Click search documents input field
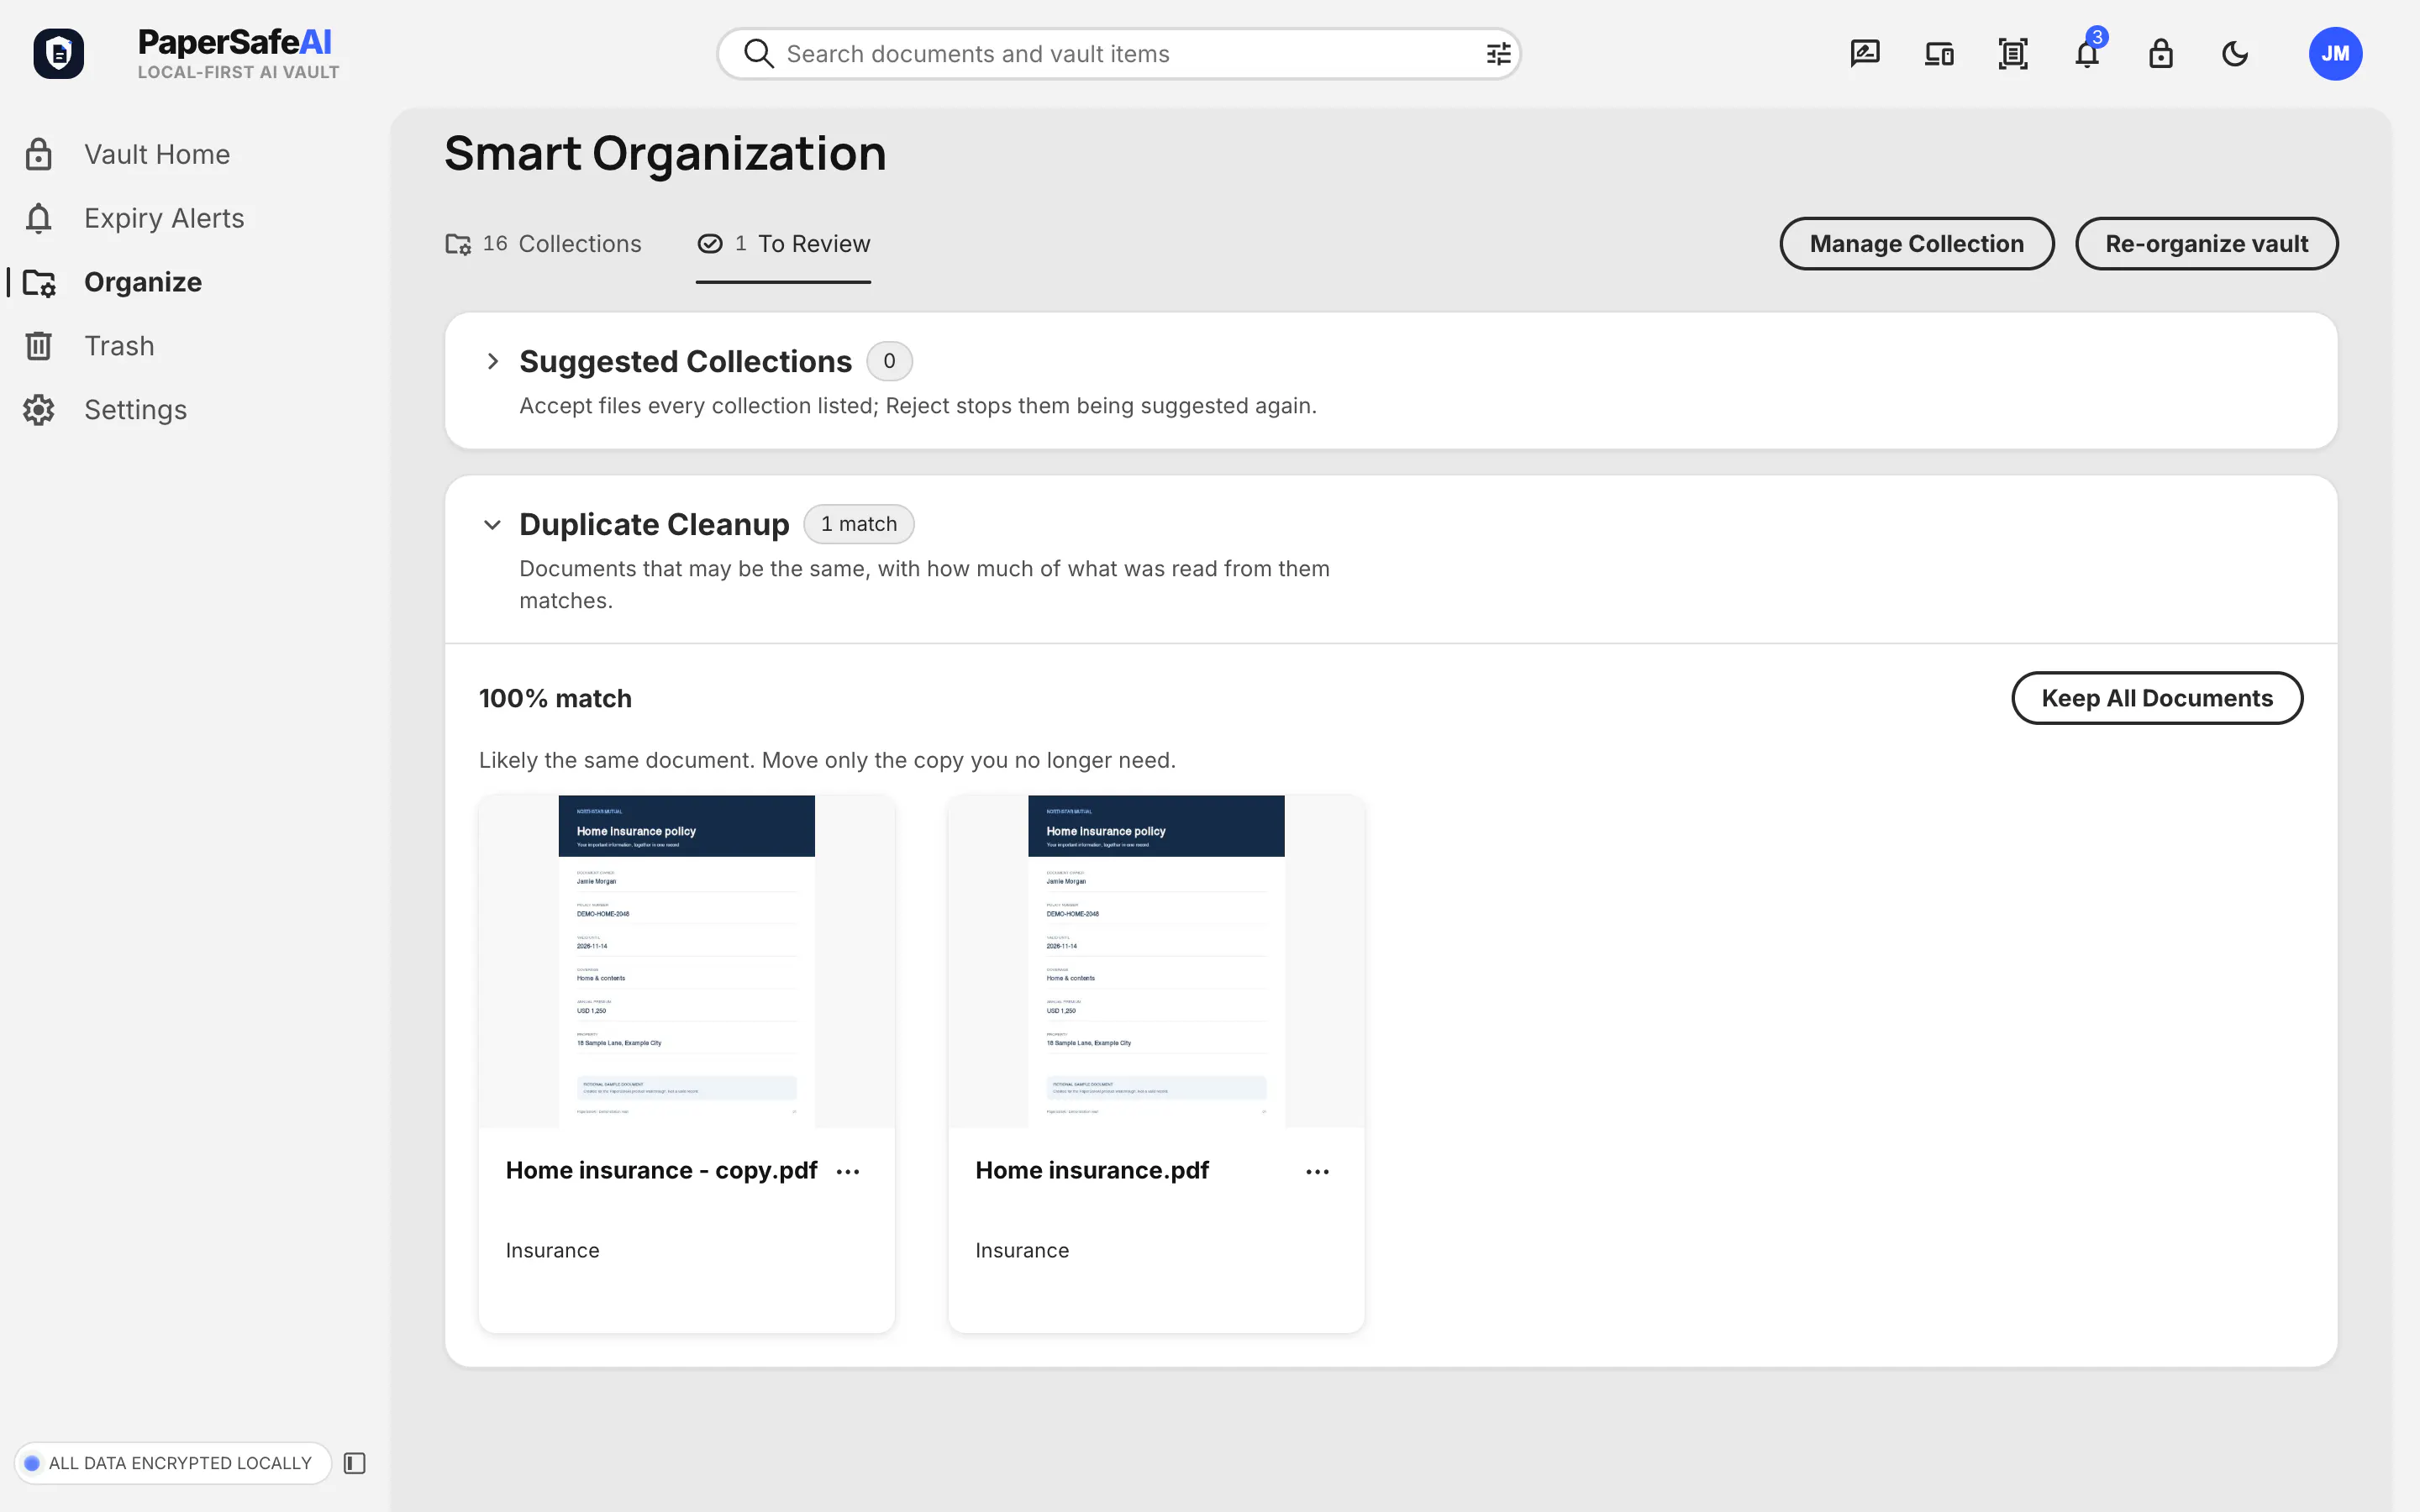The width and height of the screenshot is (2420, 1512). click(x=1119, y=54)
